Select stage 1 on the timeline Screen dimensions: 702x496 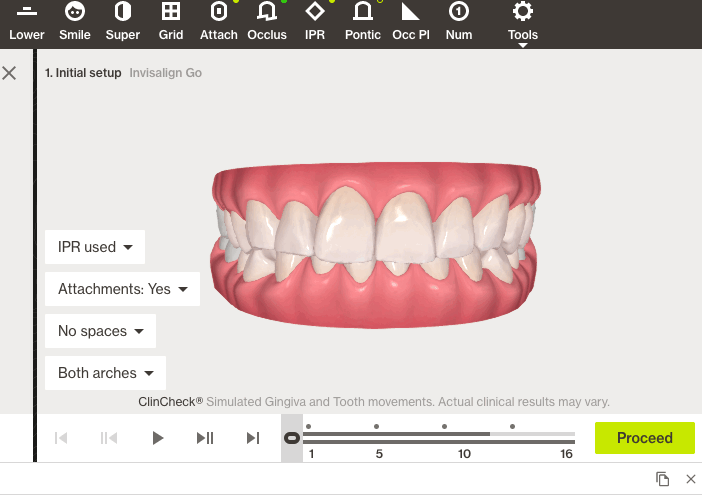[x=311, y=454]
